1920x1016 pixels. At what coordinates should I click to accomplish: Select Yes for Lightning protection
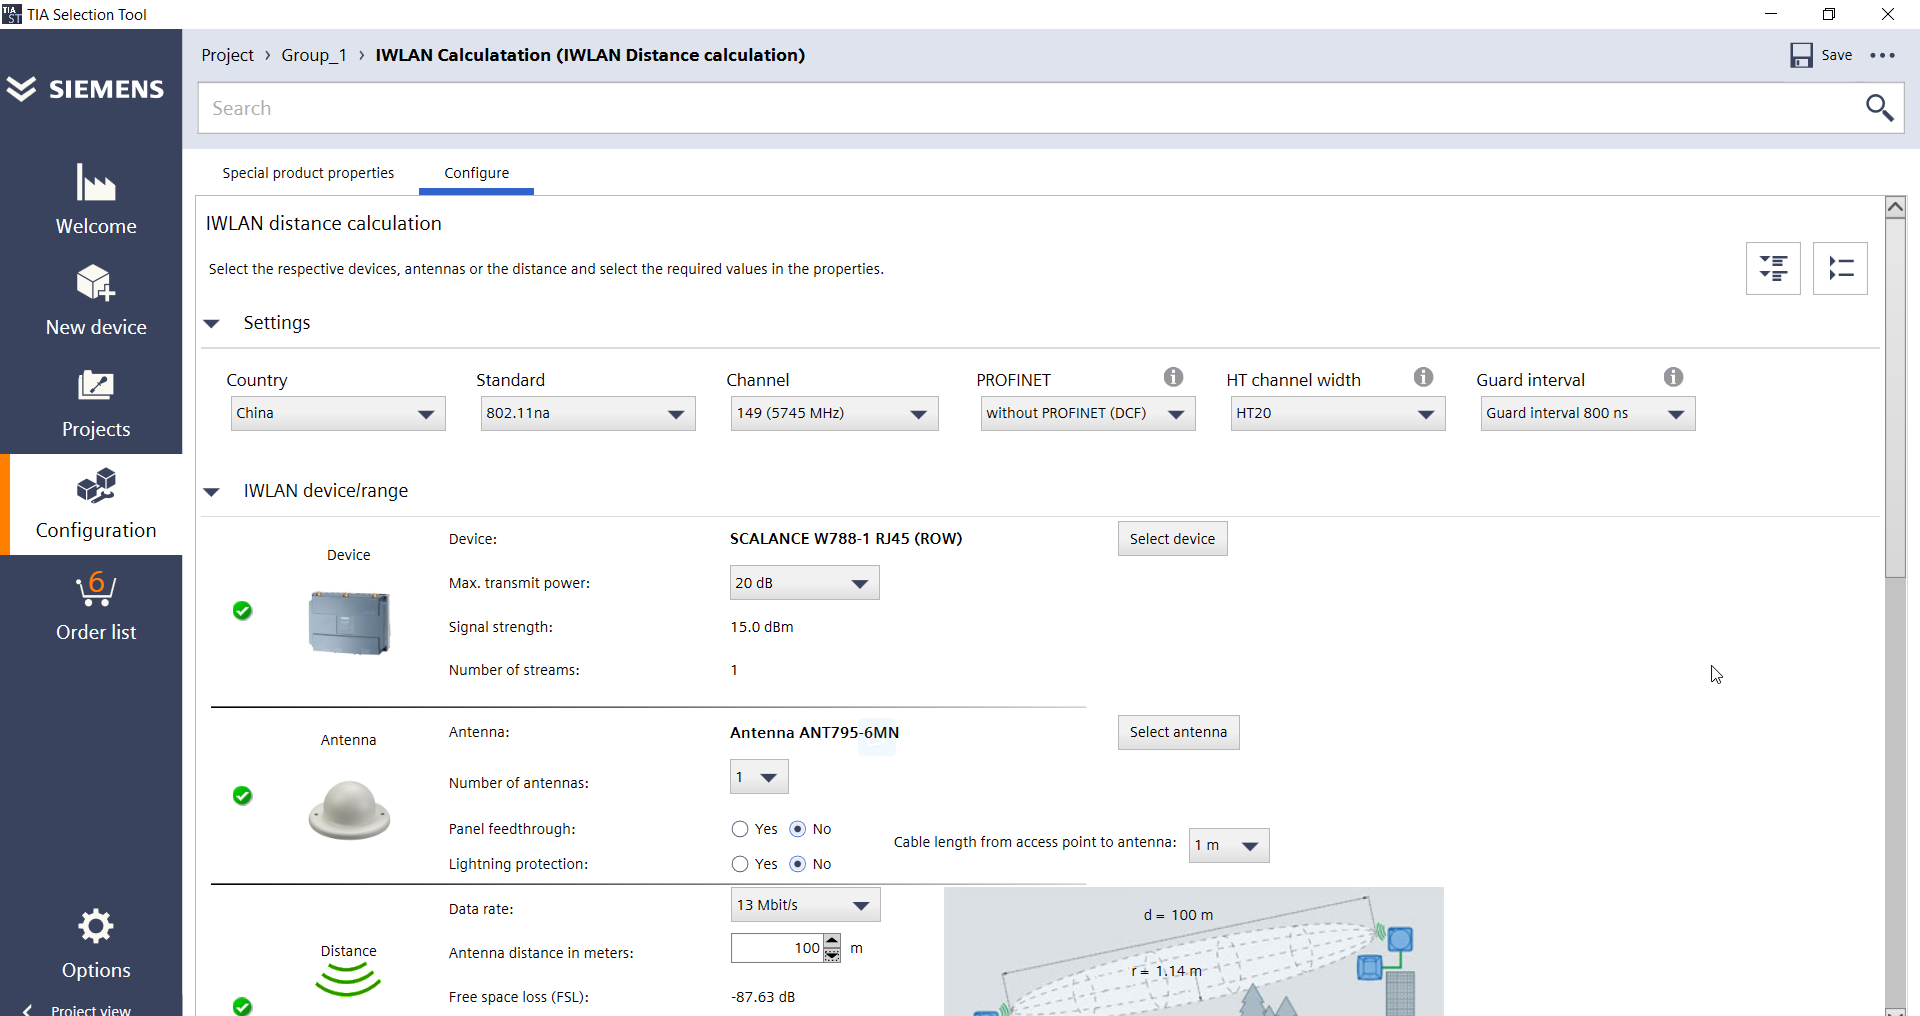(x=740, y=864)
